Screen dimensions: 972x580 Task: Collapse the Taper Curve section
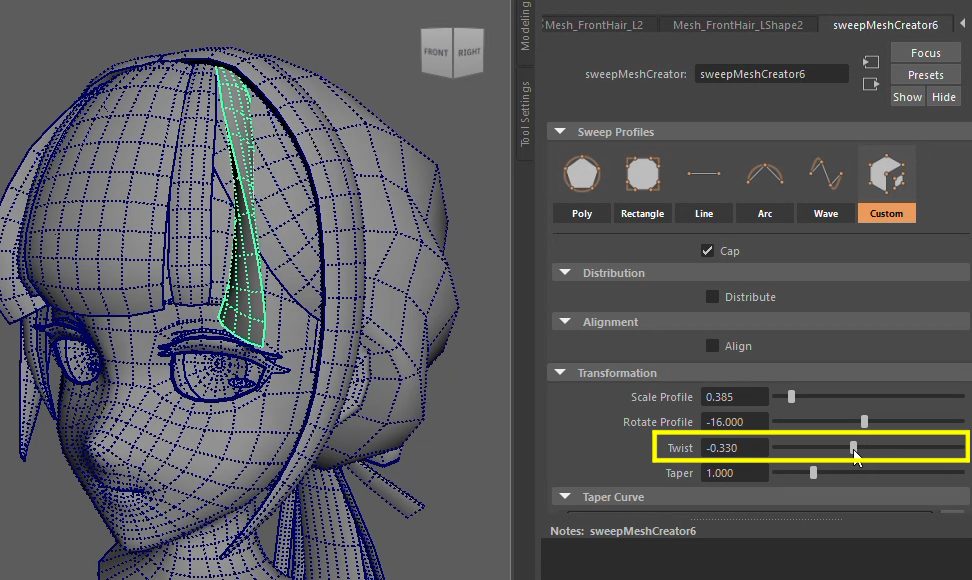563,497
